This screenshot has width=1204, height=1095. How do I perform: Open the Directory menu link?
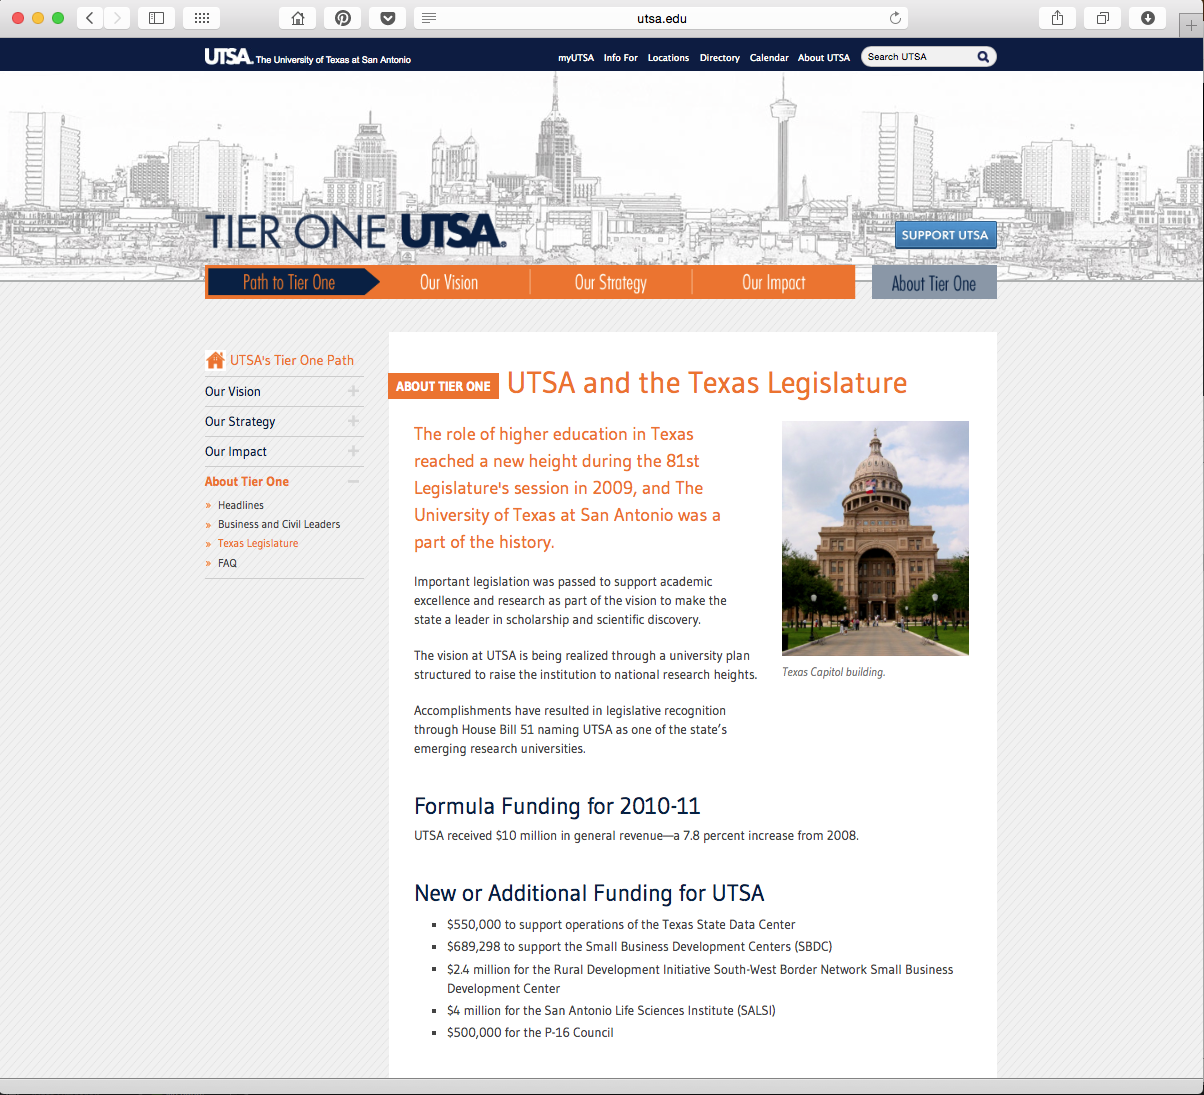720,58
